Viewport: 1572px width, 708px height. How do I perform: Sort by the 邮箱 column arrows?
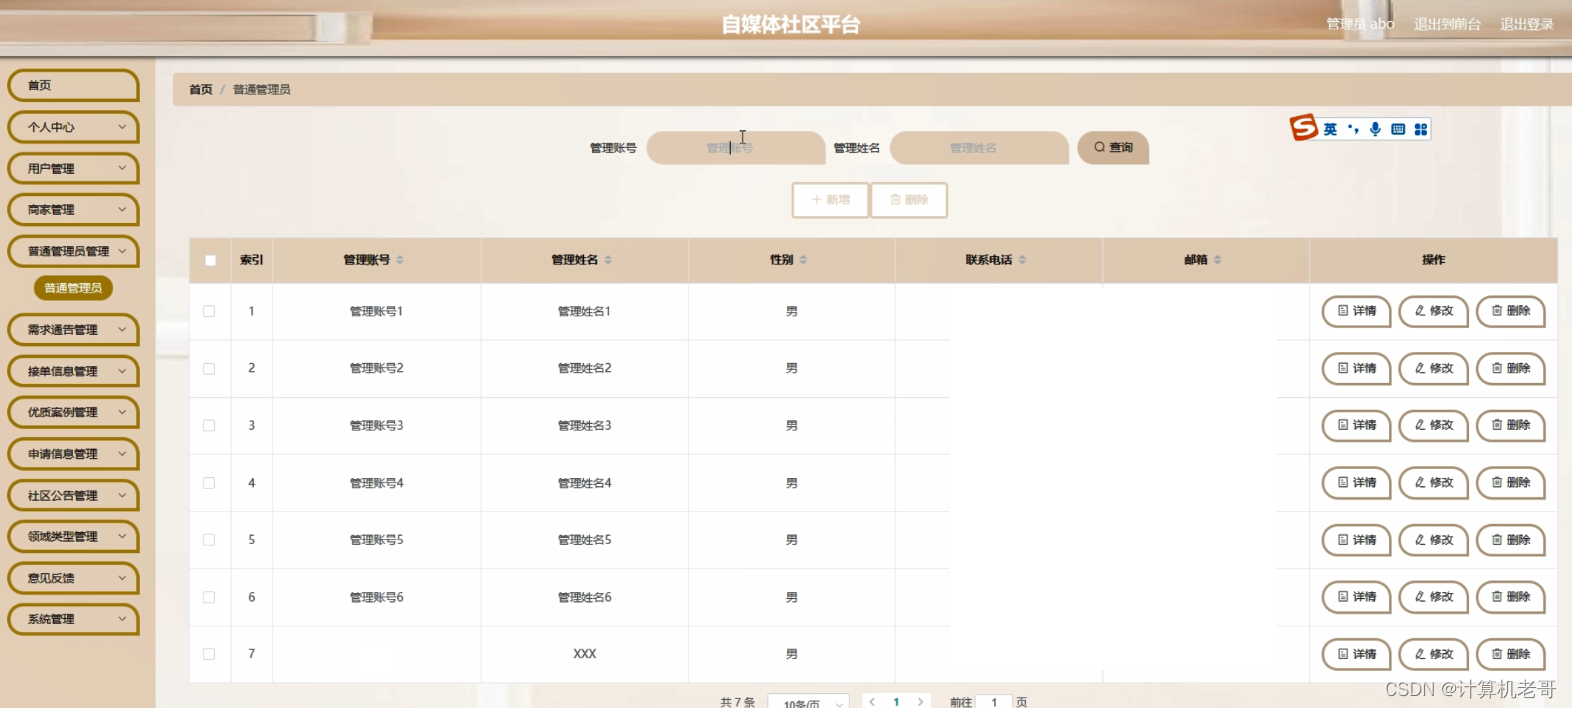pos(1217,260)
